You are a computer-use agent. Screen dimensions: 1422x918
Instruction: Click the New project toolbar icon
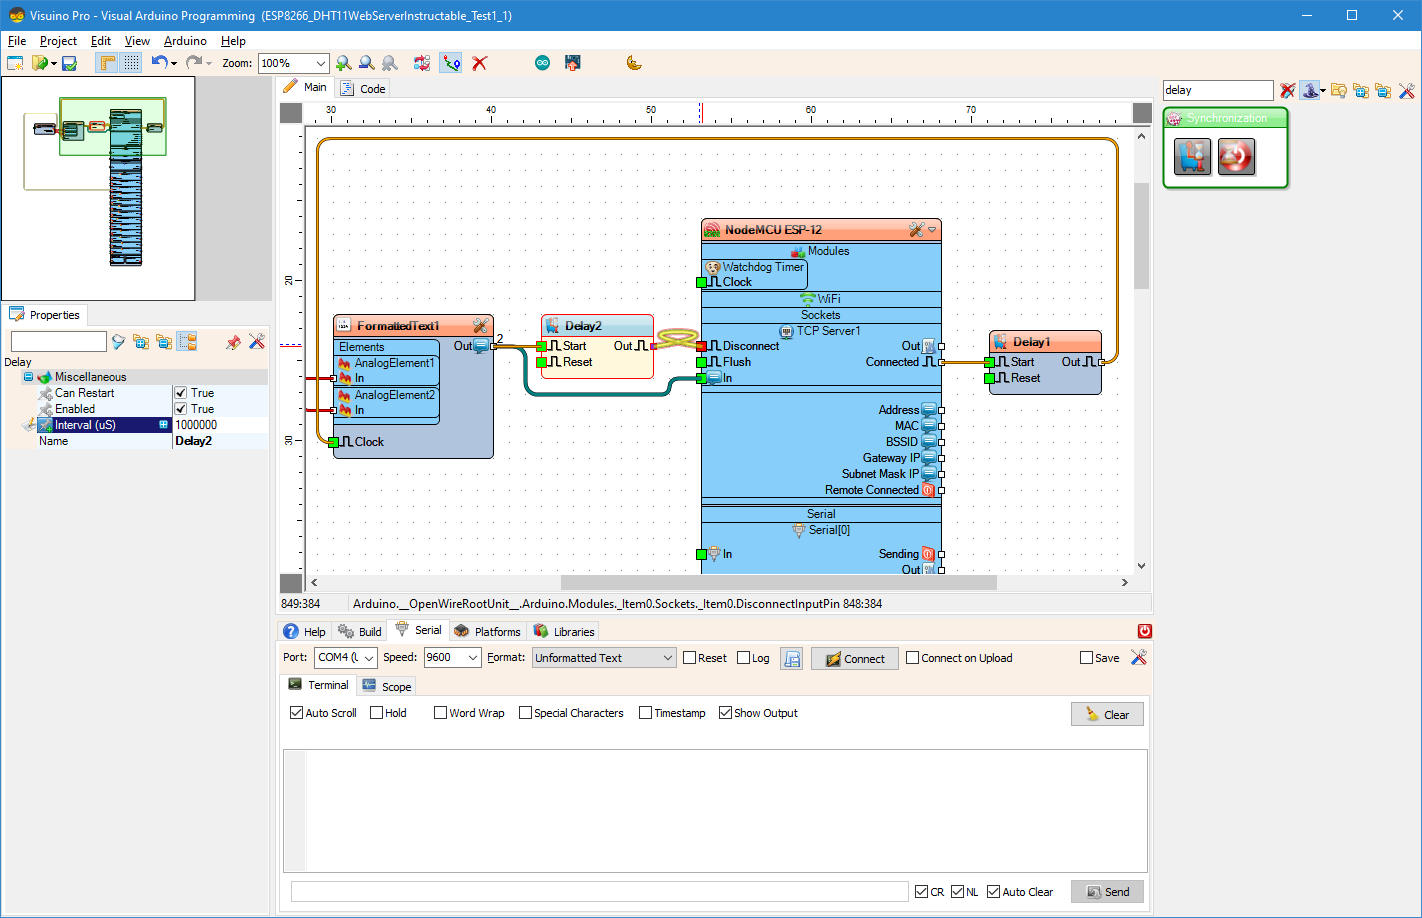coord(15,63)
